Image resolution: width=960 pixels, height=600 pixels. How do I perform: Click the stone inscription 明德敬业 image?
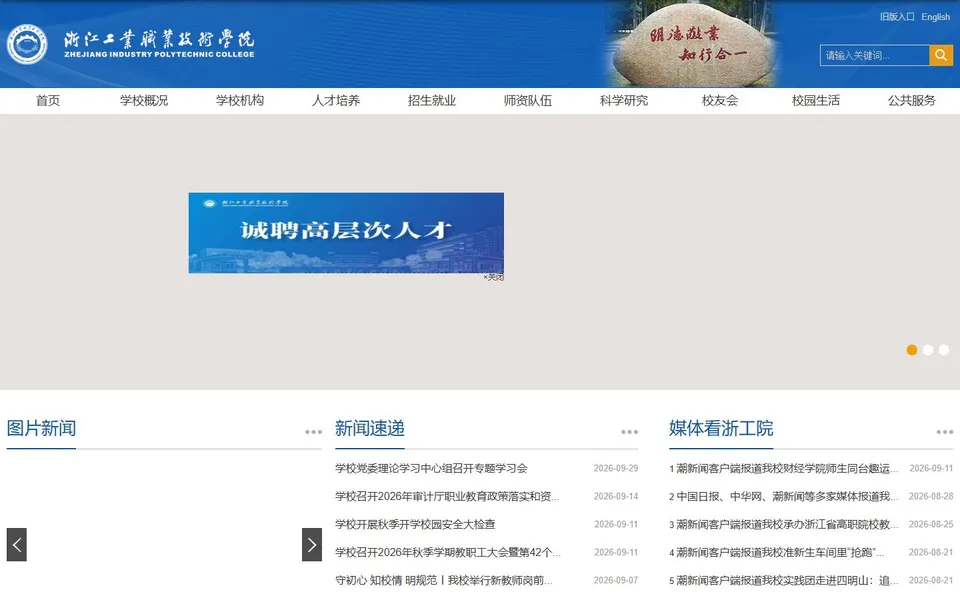click(x=695, y=44)
